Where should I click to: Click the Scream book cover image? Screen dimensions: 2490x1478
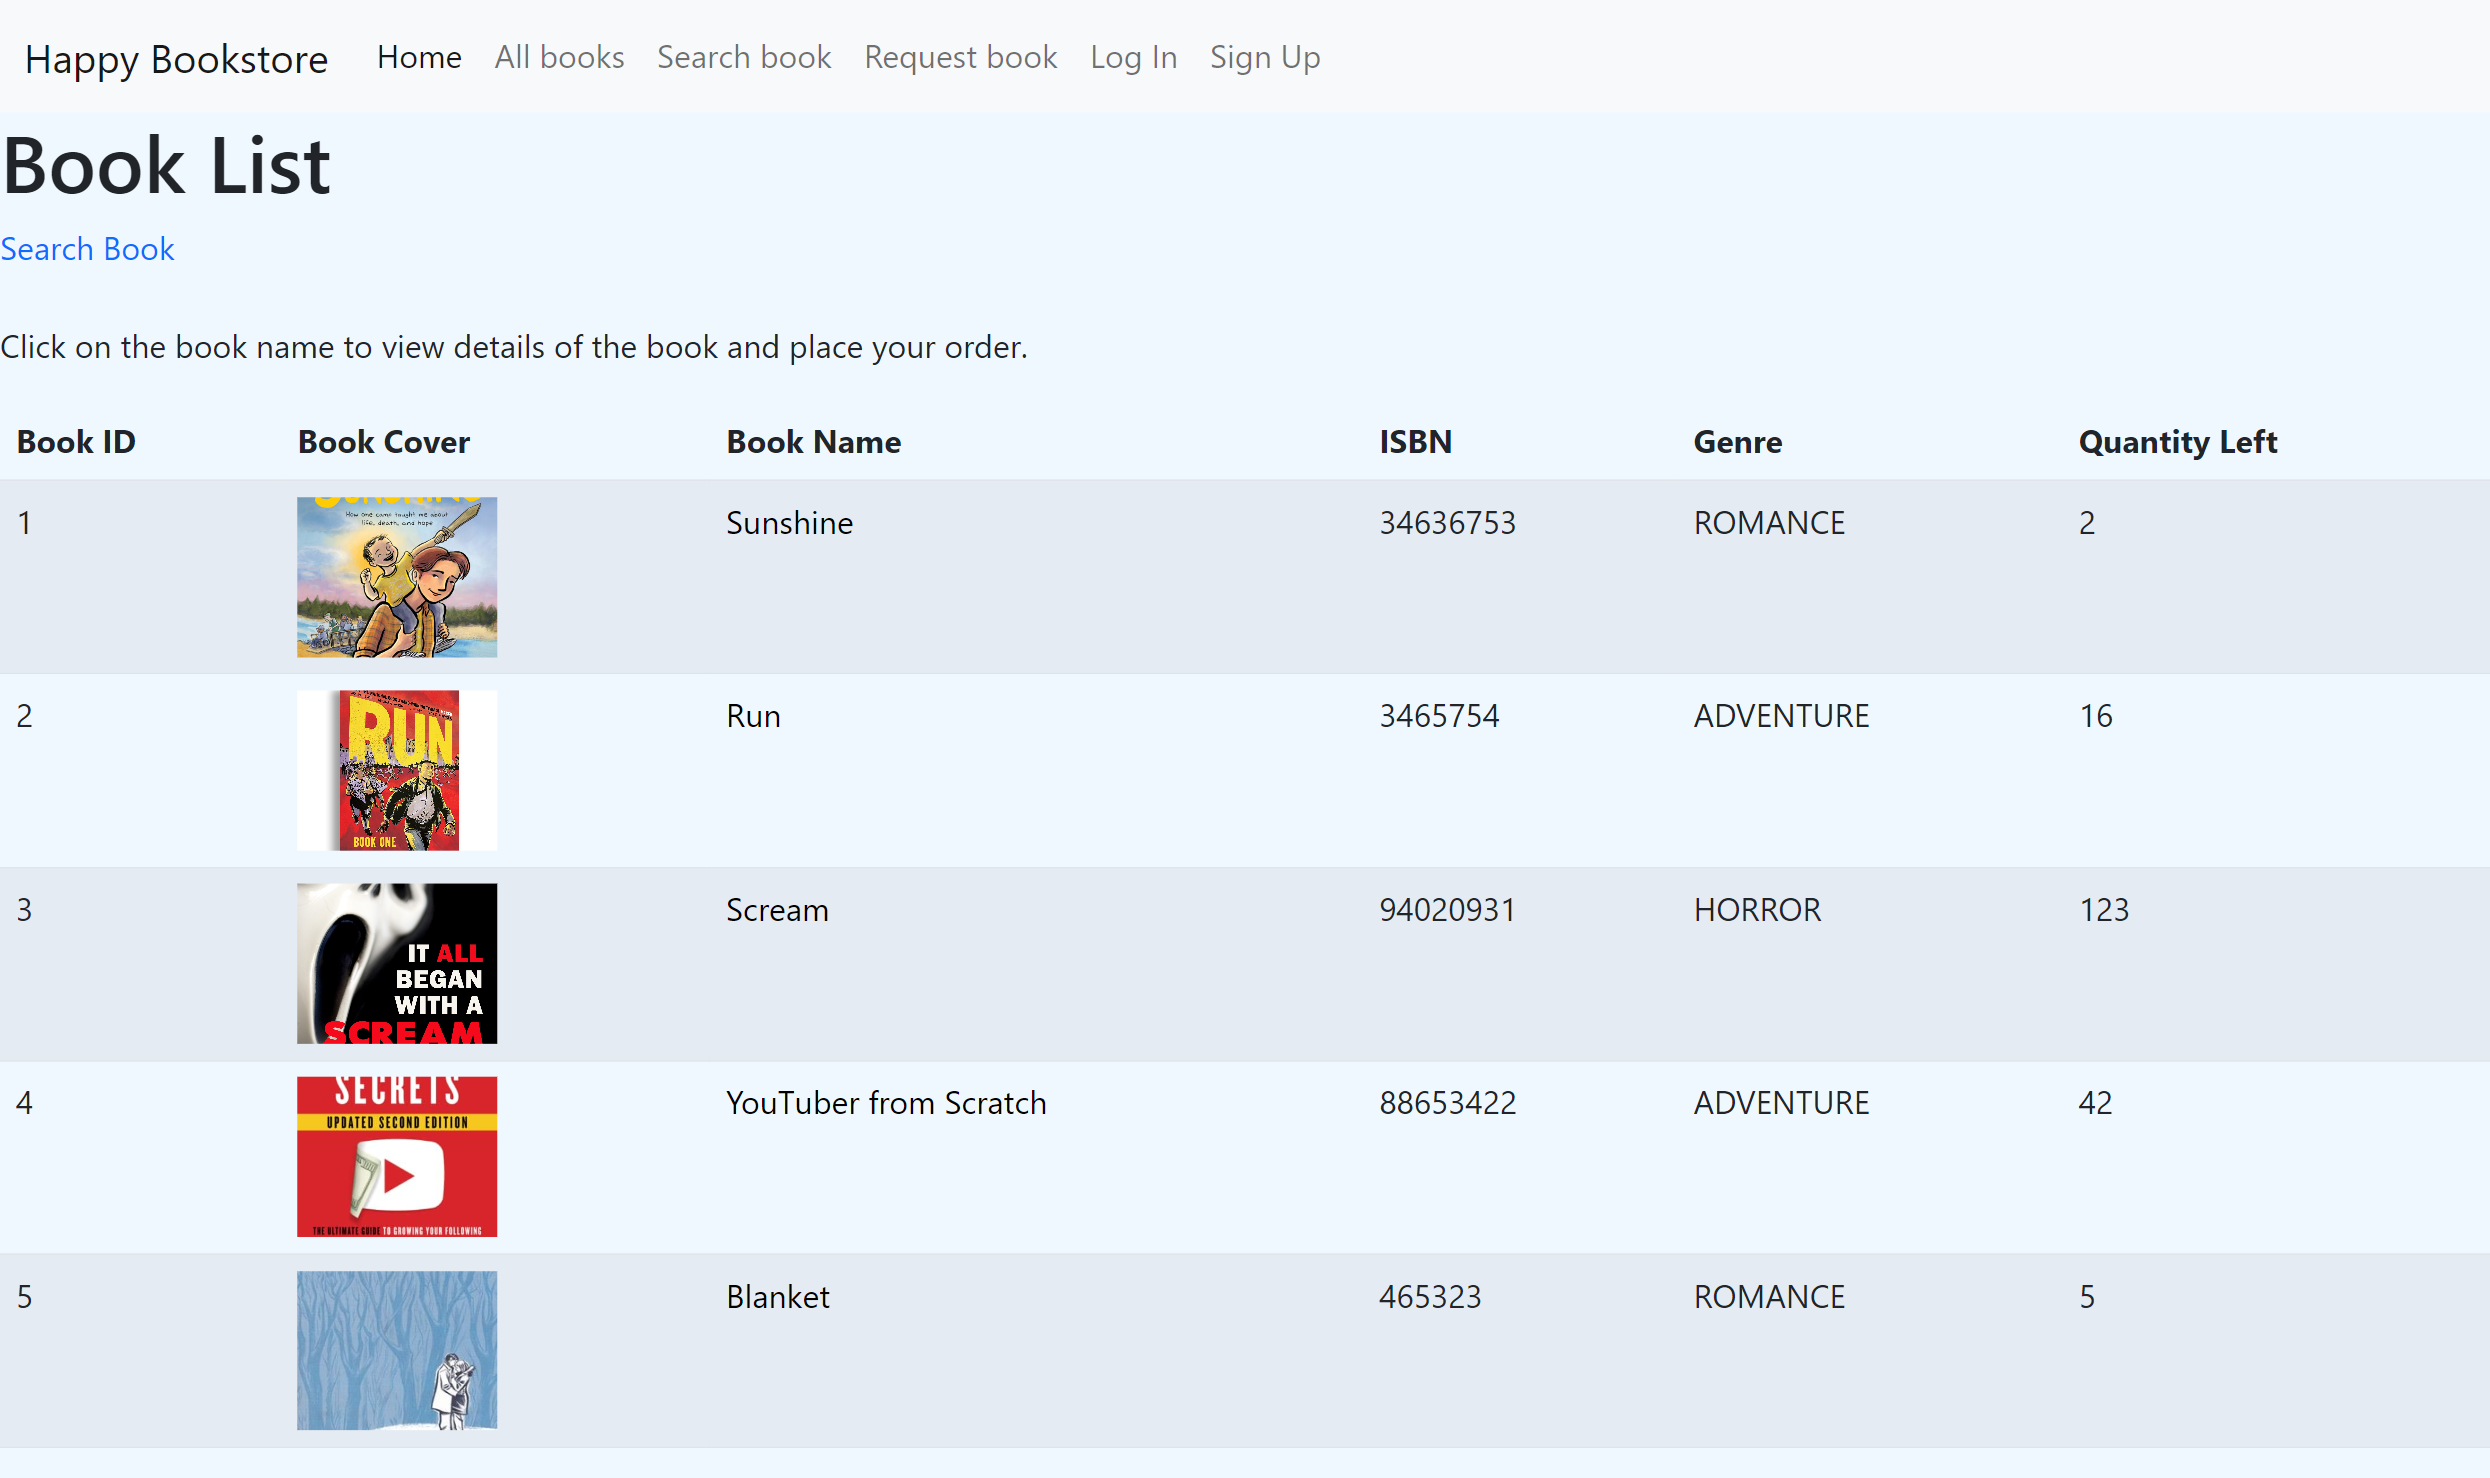tap(397, 963)
